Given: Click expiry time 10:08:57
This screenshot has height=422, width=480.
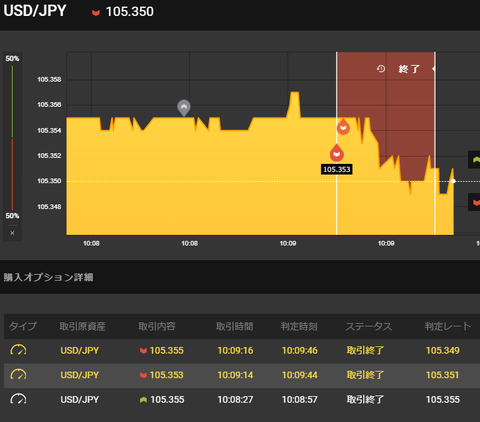Looking at the screenshot, I should tap(300, 399).
